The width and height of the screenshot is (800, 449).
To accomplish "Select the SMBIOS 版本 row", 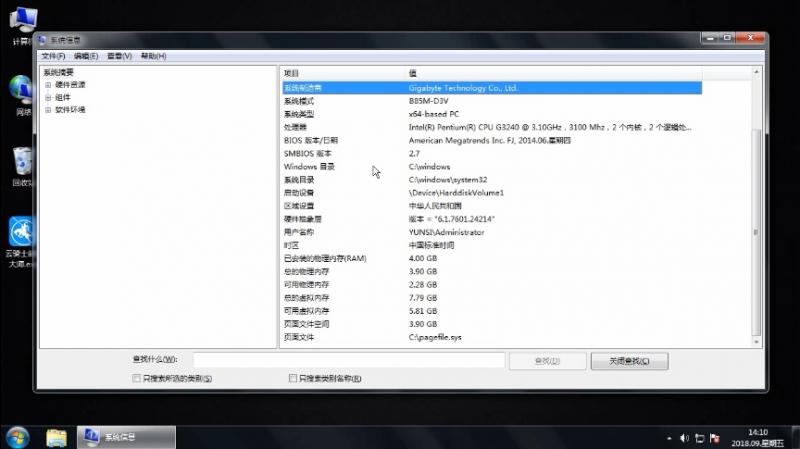I will point(492,154).
